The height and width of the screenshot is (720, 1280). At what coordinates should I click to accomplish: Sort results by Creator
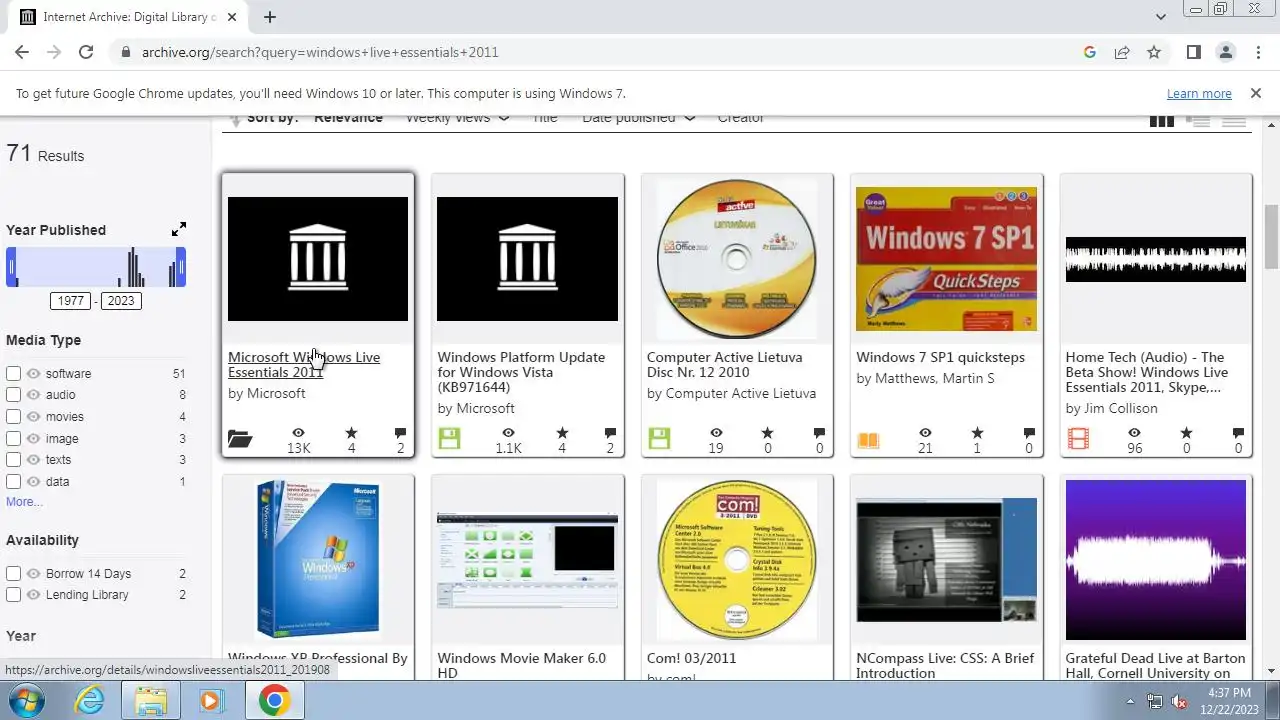point(741,119)
